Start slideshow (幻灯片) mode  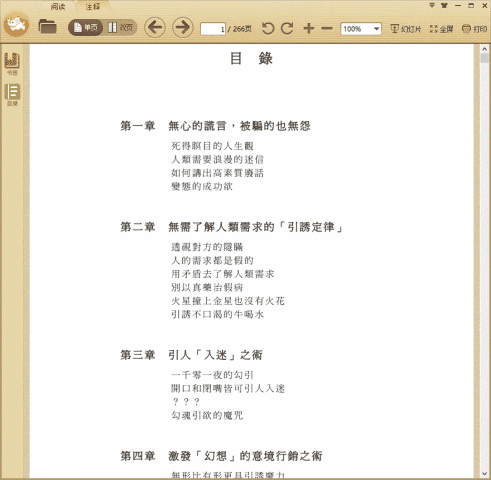405,29
